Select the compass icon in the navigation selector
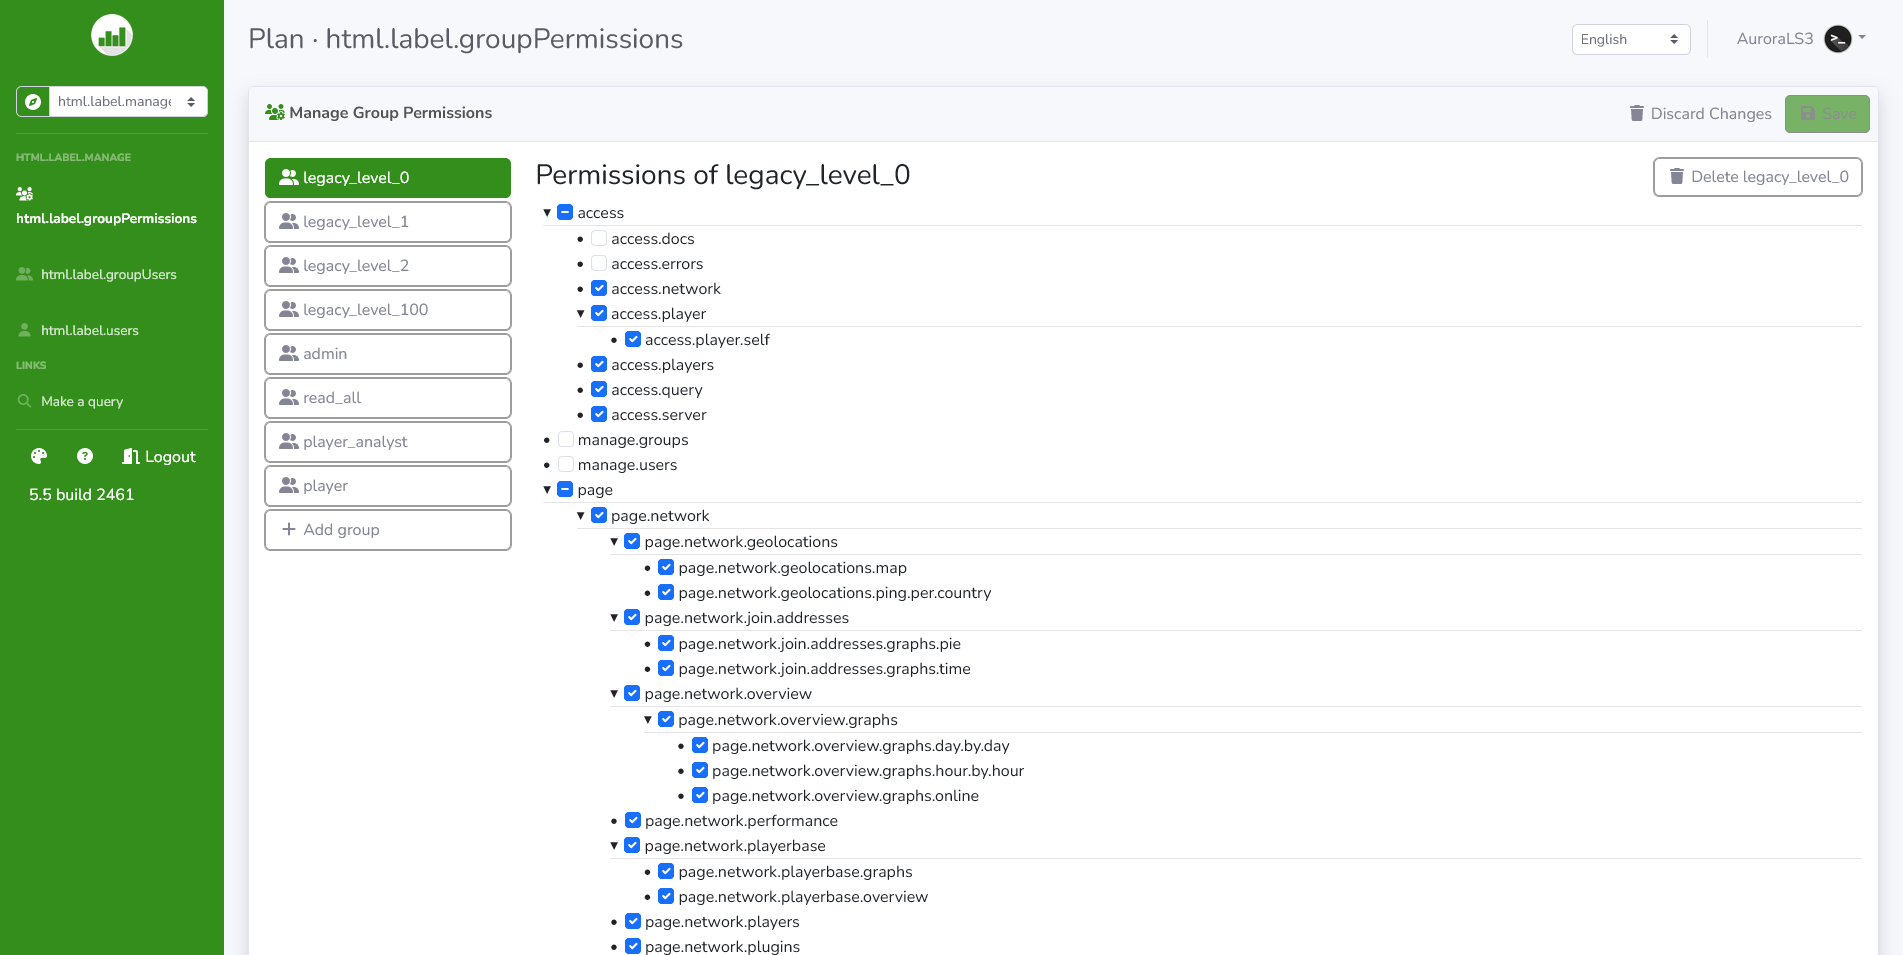 click(x=33, y=101)
